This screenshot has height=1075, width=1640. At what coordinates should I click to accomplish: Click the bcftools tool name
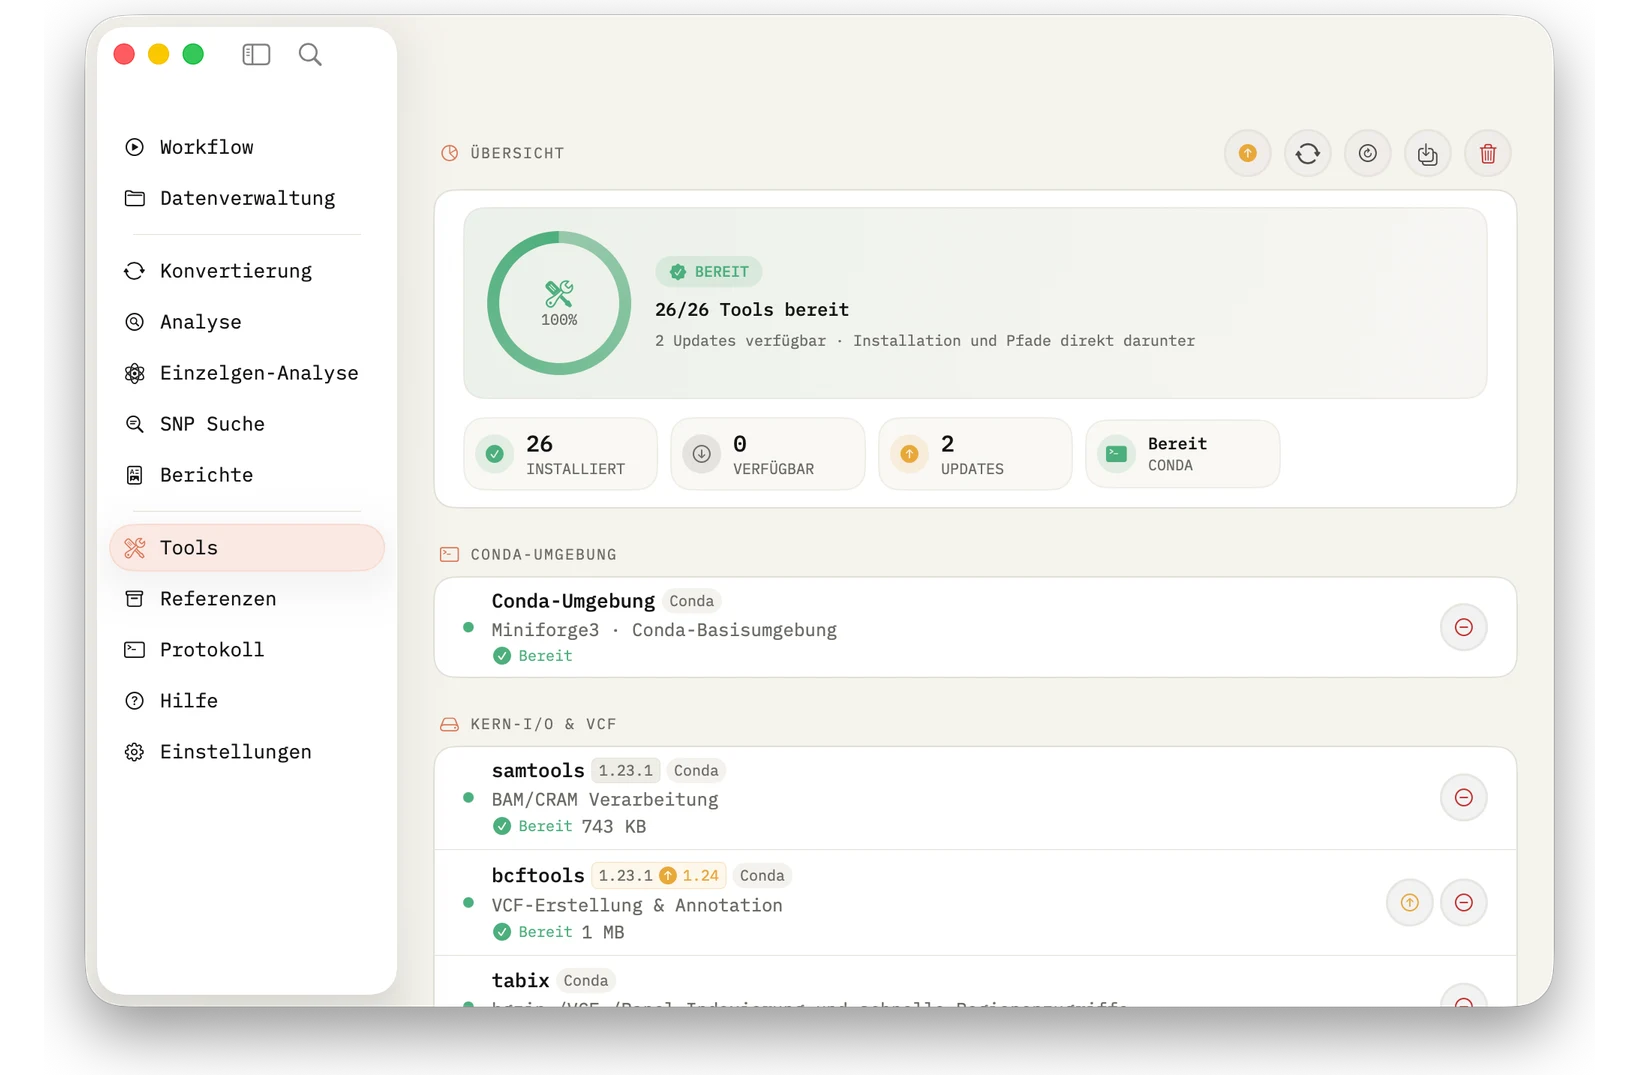pyautogui.click(x=538, y=876)
